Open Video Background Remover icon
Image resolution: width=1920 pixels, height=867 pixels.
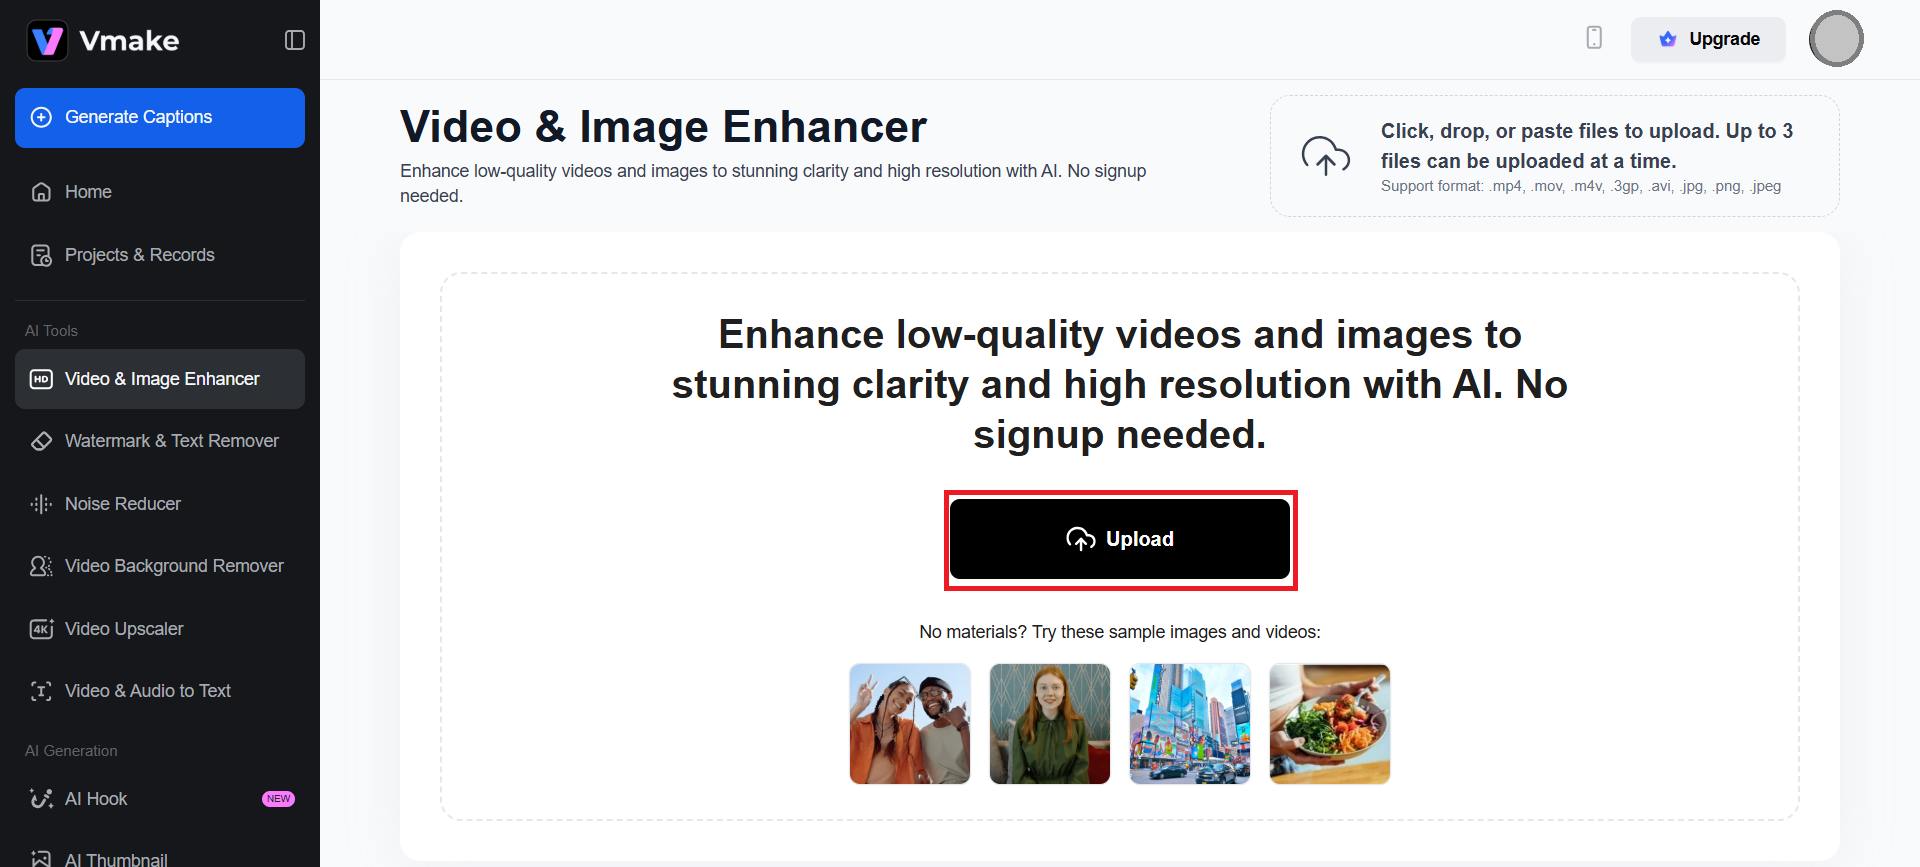coord(41,566)
